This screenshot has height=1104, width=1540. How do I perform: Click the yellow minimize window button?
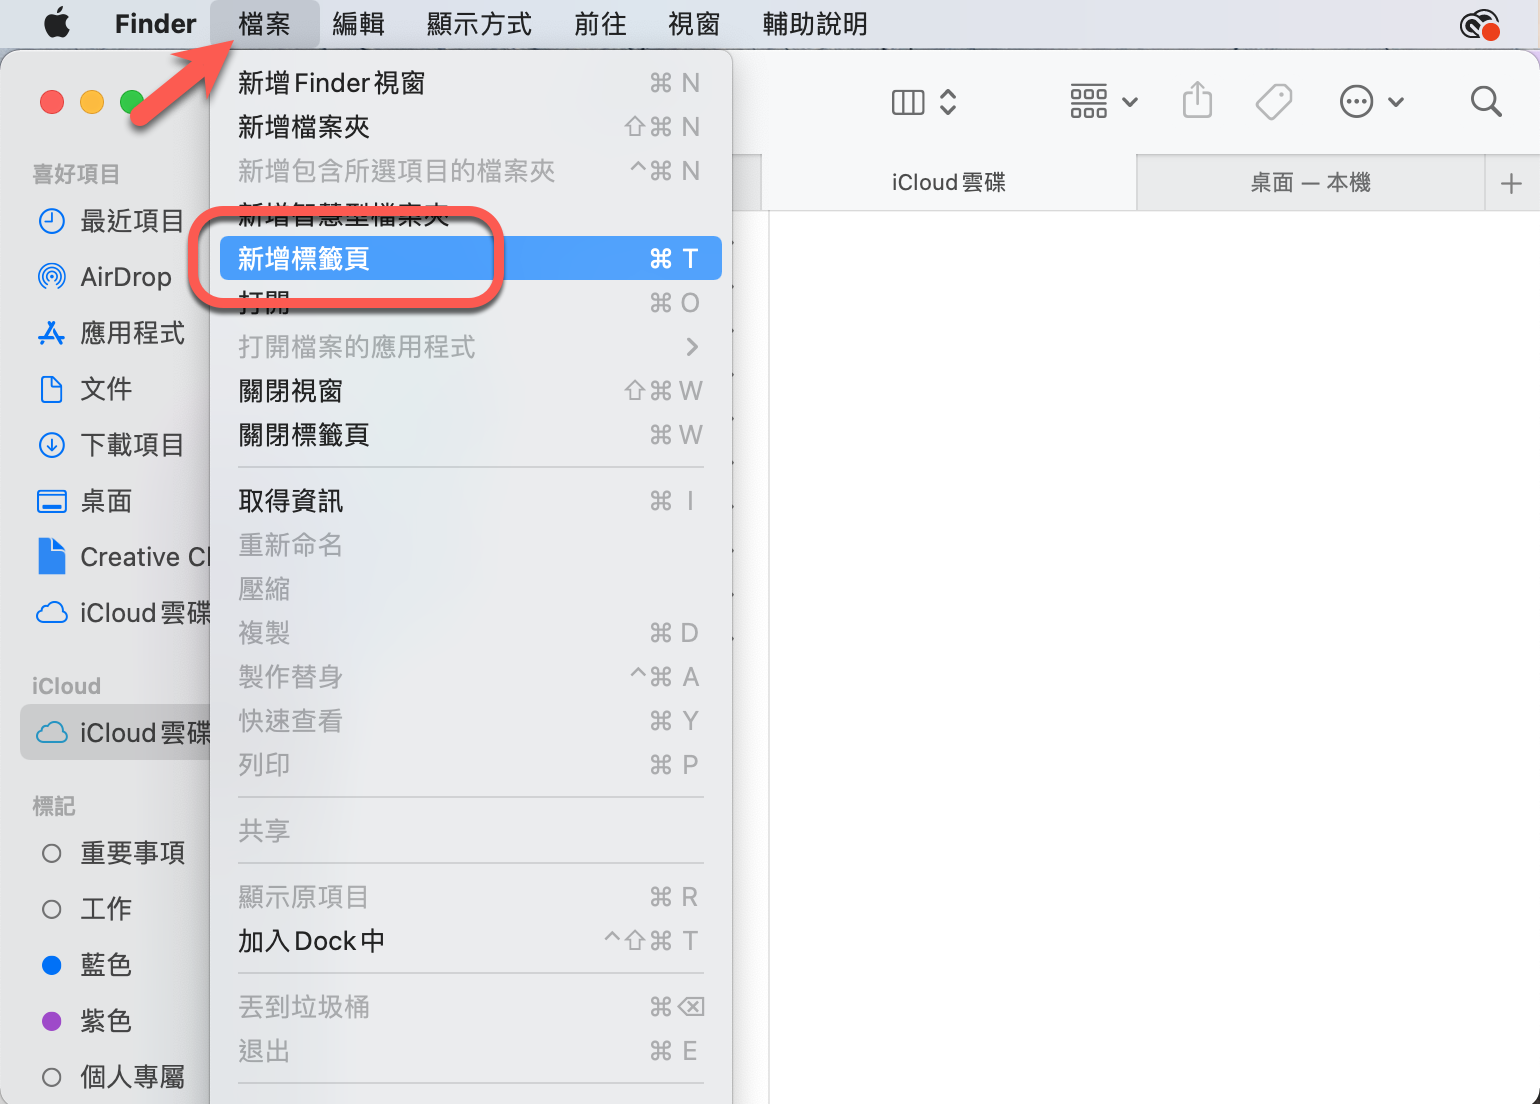92,102
